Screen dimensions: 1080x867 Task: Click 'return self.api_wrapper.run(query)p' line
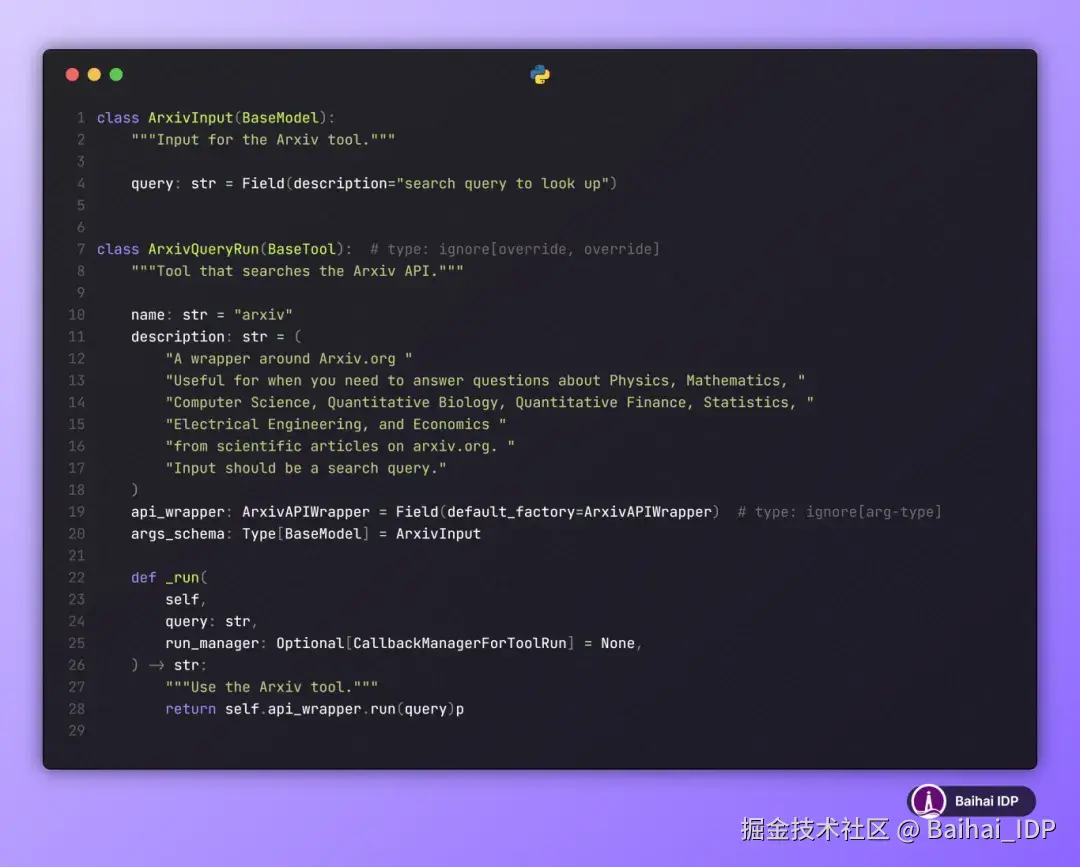coord(314,709)
